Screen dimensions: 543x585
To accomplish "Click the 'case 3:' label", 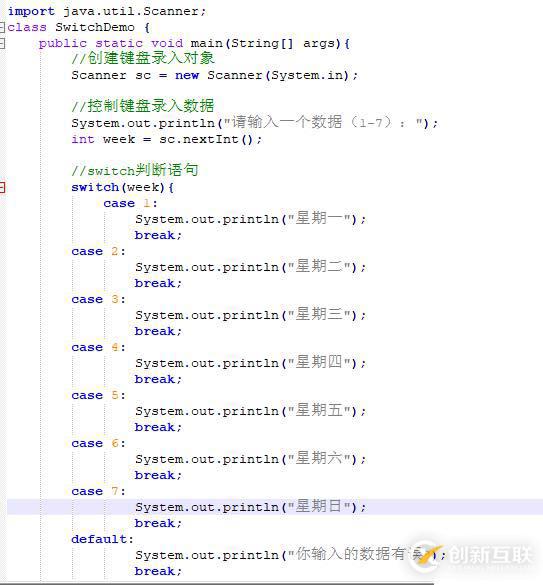I will point(99,300).
